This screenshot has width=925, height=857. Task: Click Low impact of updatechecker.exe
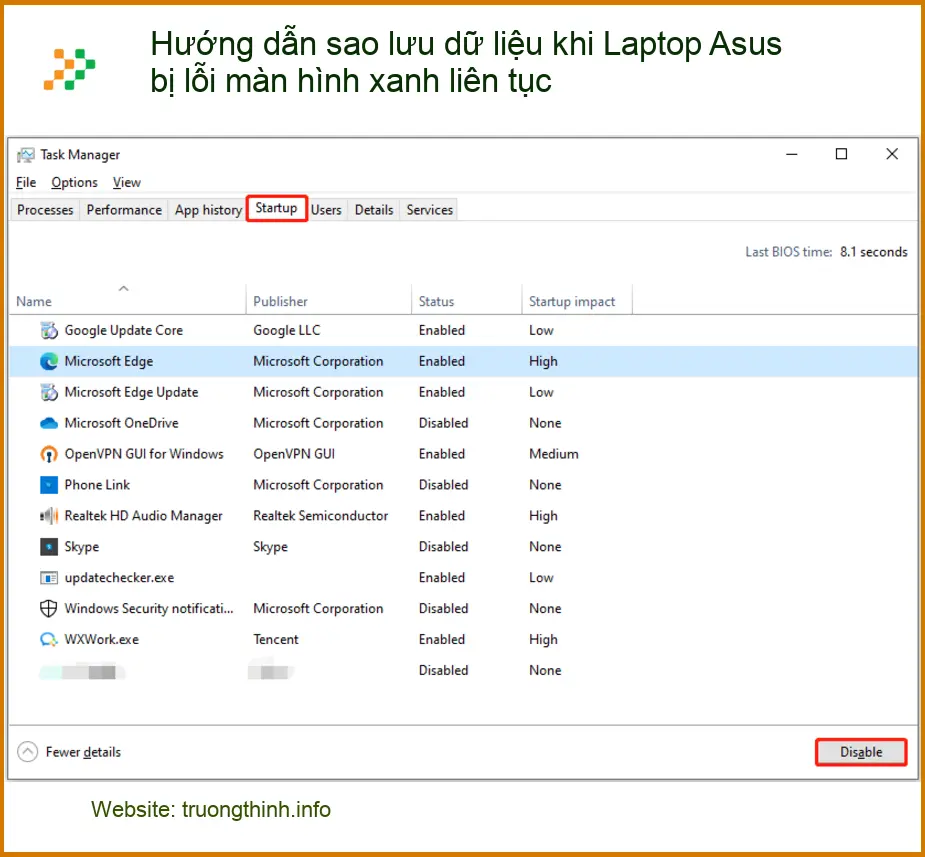tap(541, 577)
